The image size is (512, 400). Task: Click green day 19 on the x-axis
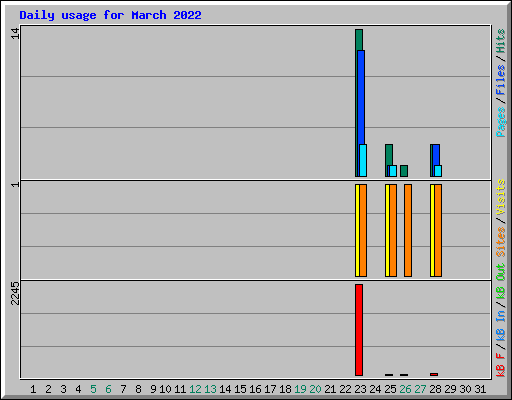click(x=300, y=389)
